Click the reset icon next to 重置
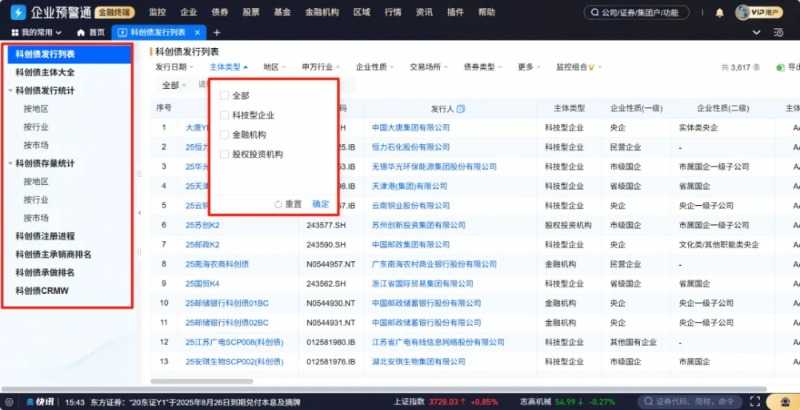Screen dimensions: 800x410 [x=278, y=203]
